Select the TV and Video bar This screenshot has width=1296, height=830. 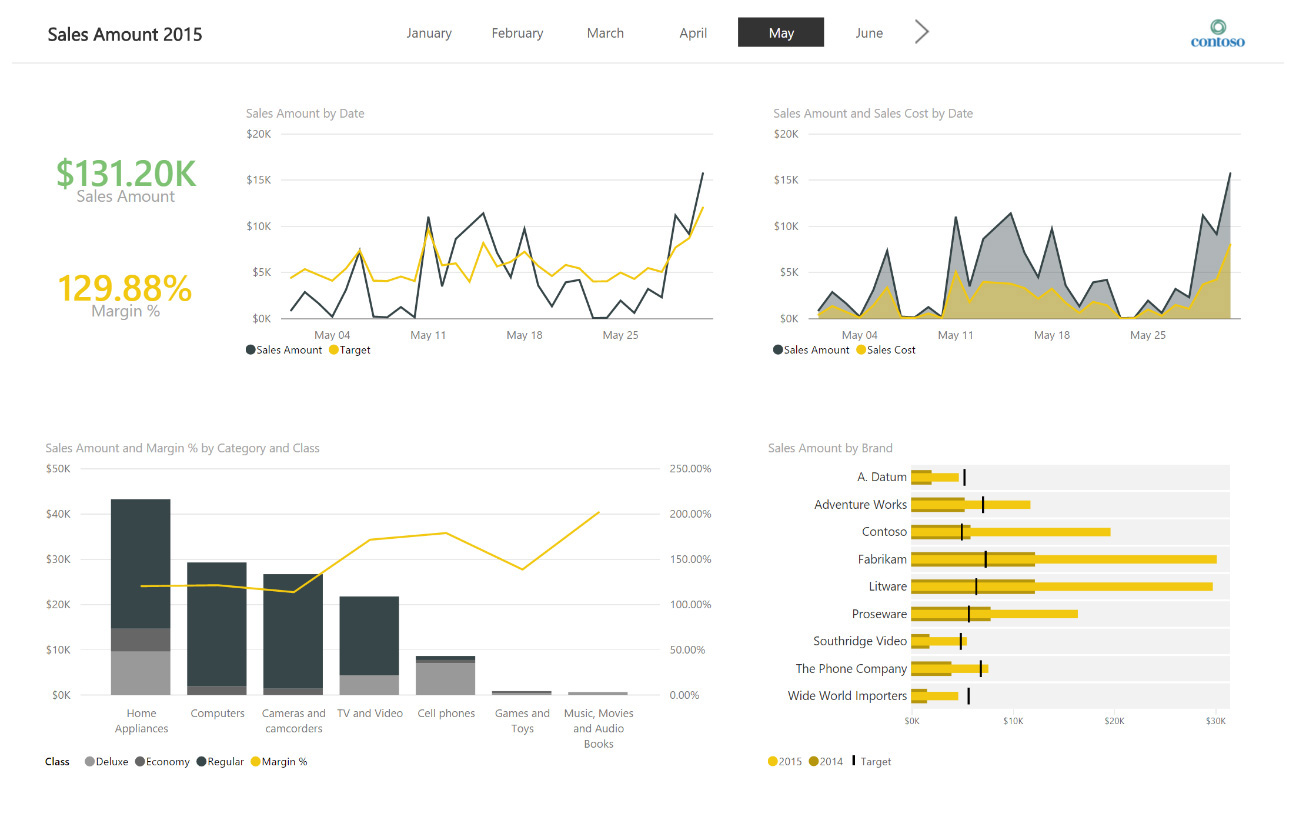369,646
